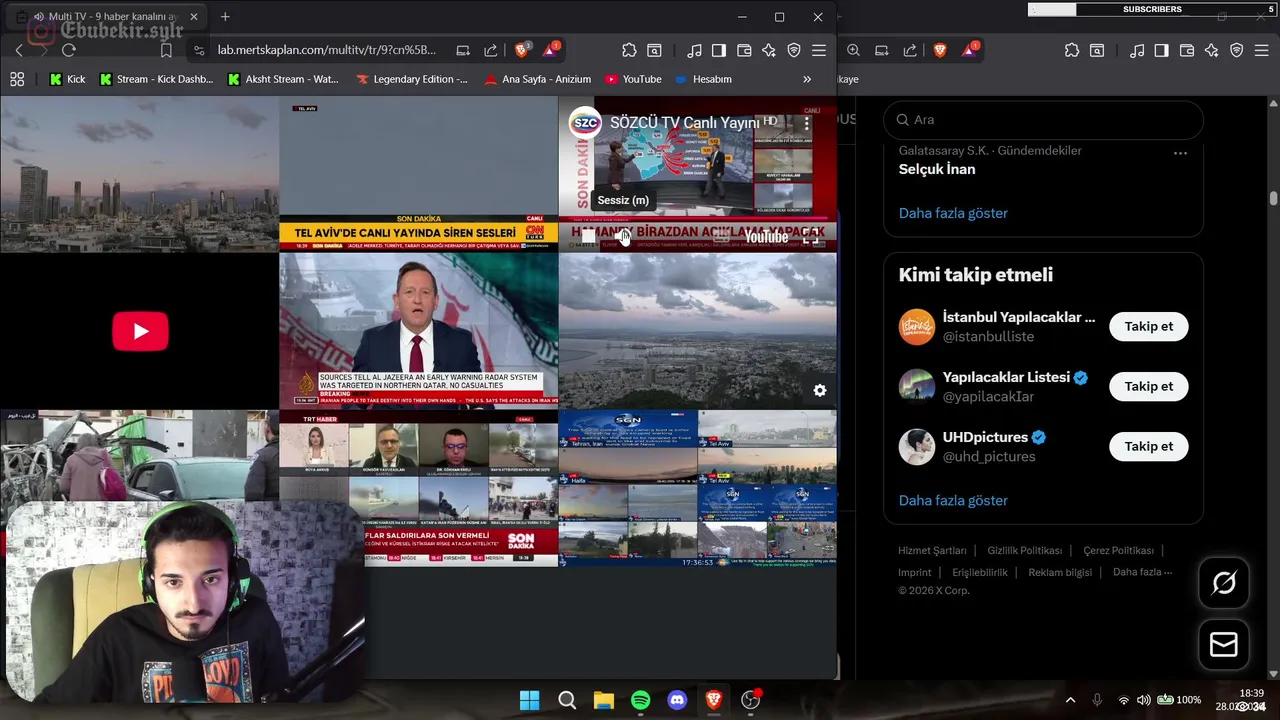Open Brave Rewards in Multi TV window
The width and height of the screenshot is (1280, 720).
click(551, 50)
